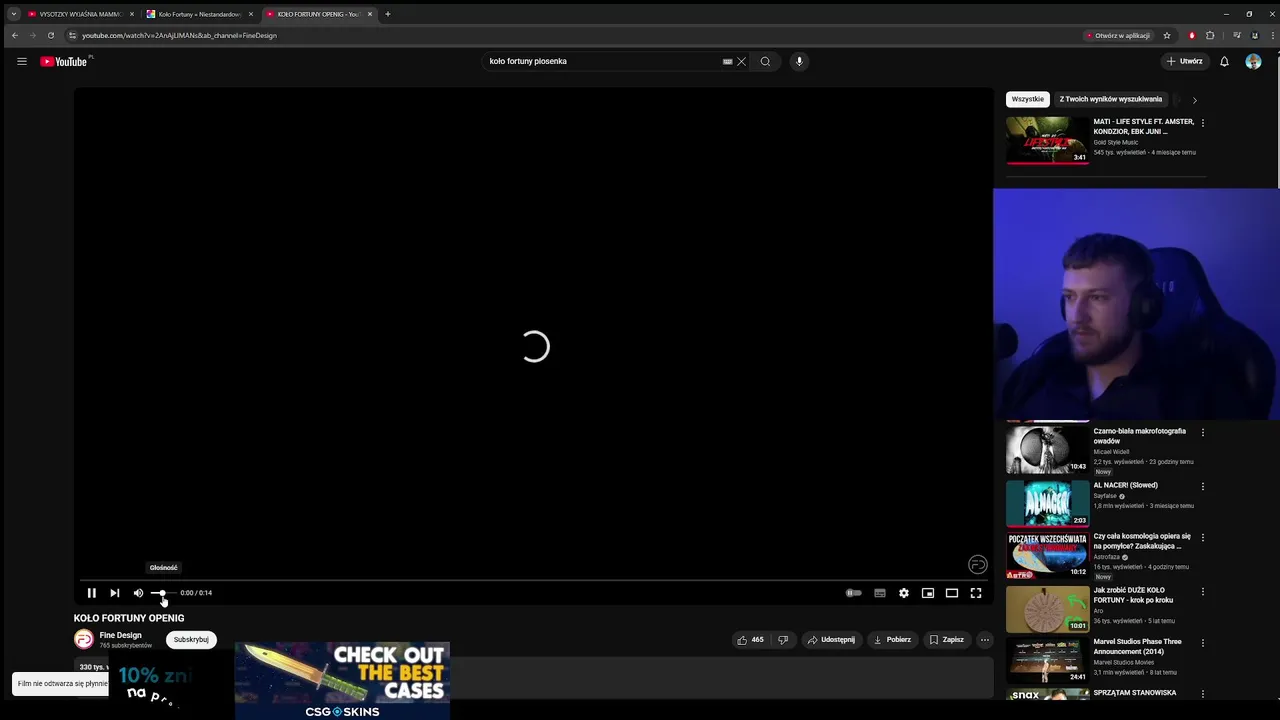Go back in browser history
Screen dimensions: 1280x720
[x=14, y=35]
